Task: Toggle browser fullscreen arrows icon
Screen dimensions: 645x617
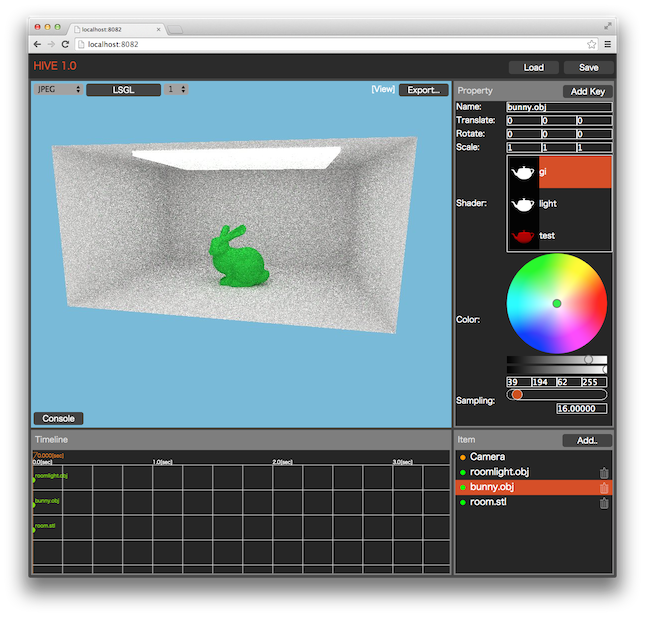Action: tap(608, 26)
